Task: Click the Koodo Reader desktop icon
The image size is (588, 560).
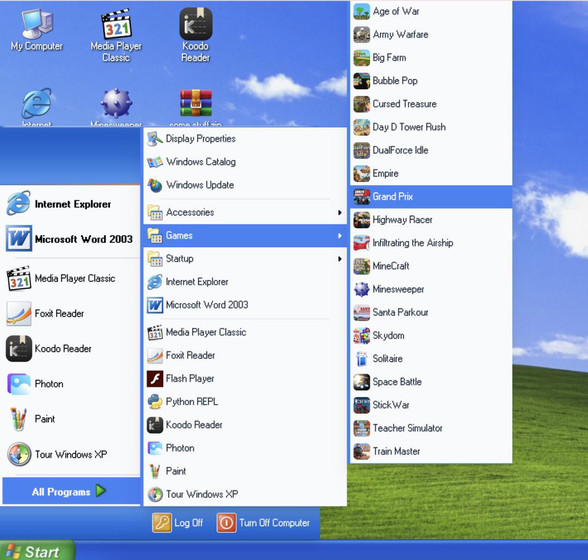Action: [195, 35]
